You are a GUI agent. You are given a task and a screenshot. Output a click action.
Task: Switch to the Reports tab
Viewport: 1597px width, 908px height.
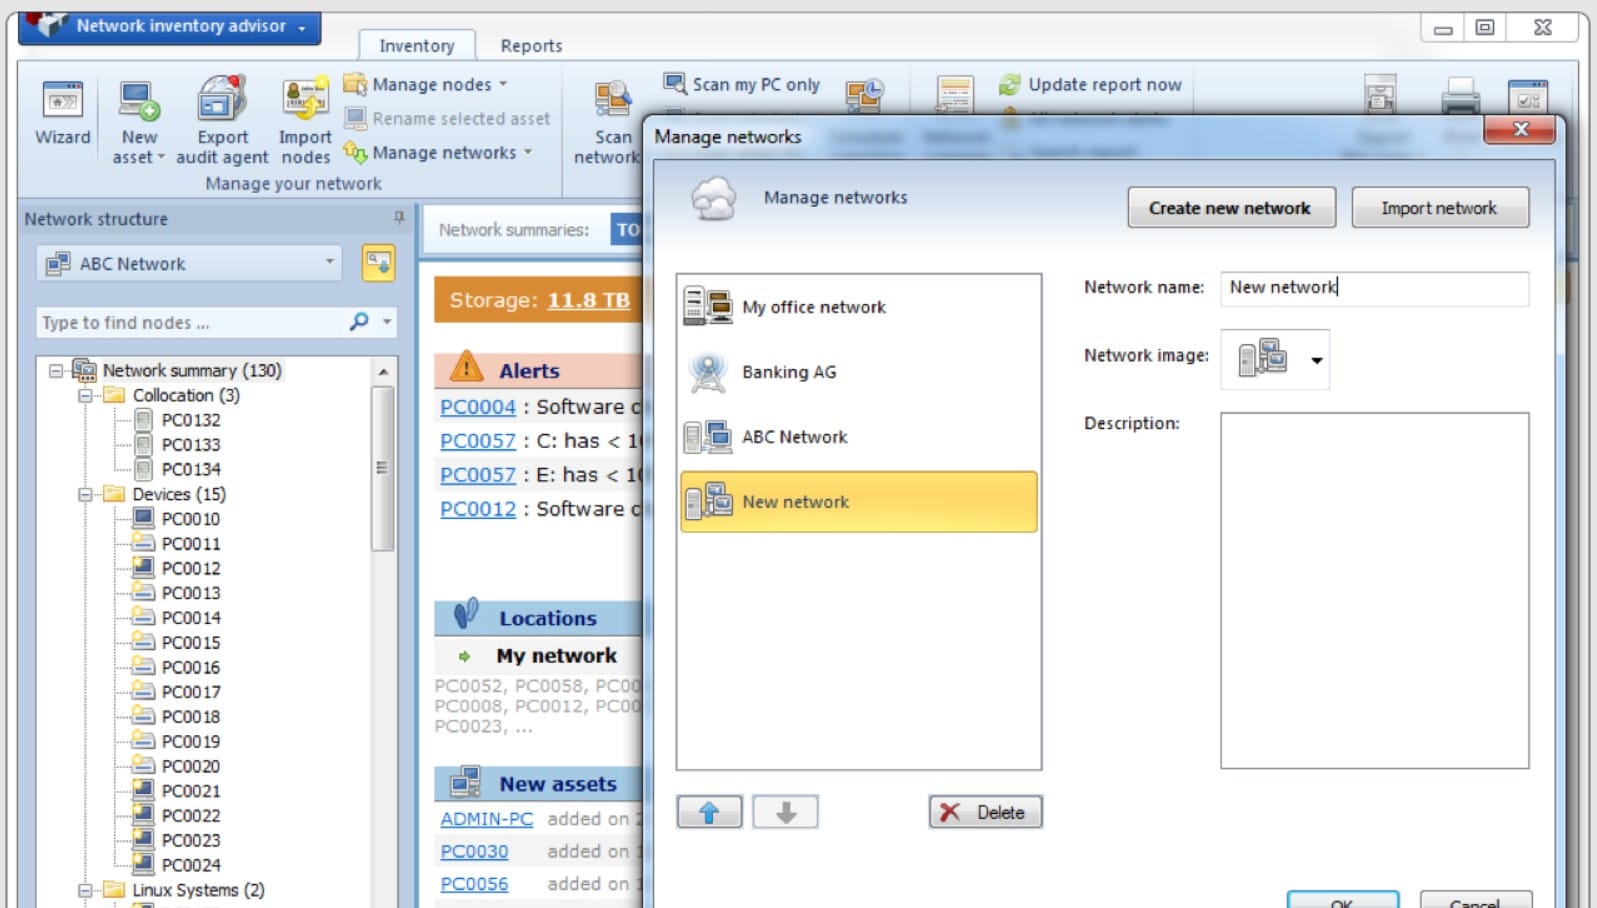(x=531, y=46)
